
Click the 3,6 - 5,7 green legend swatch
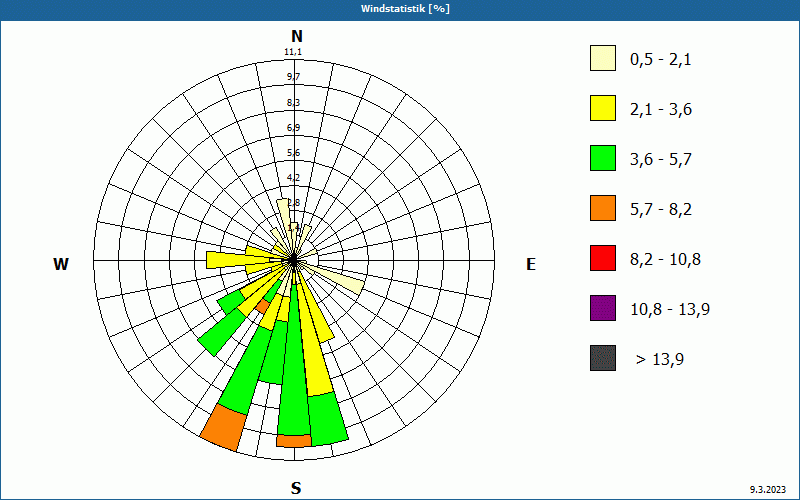pos(603,158)
